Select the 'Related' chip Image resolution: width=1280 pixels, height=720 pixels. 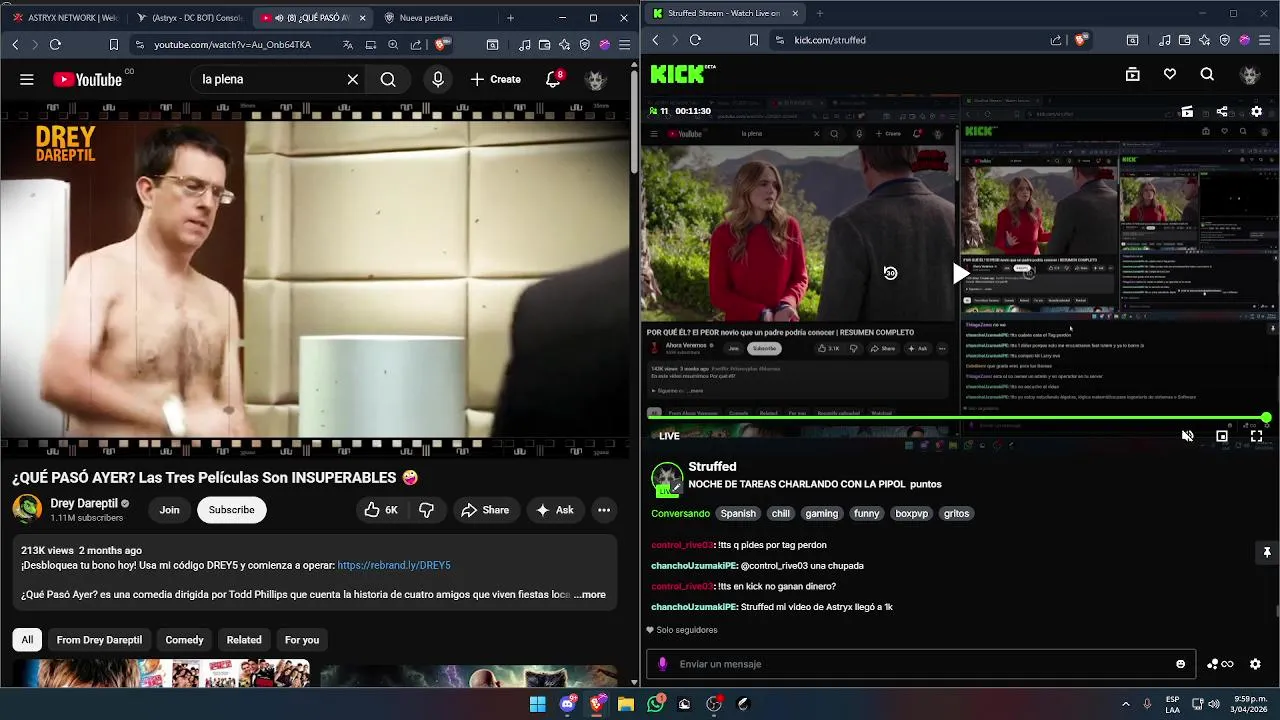point(244,640)
